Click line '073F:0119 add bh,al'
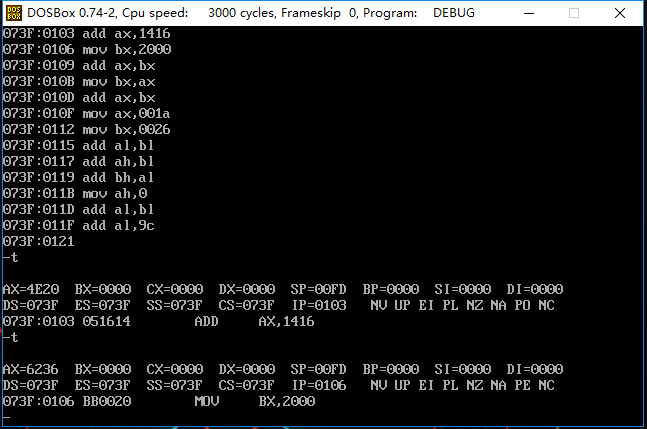The image size is (647, 429). coord(78,178)
